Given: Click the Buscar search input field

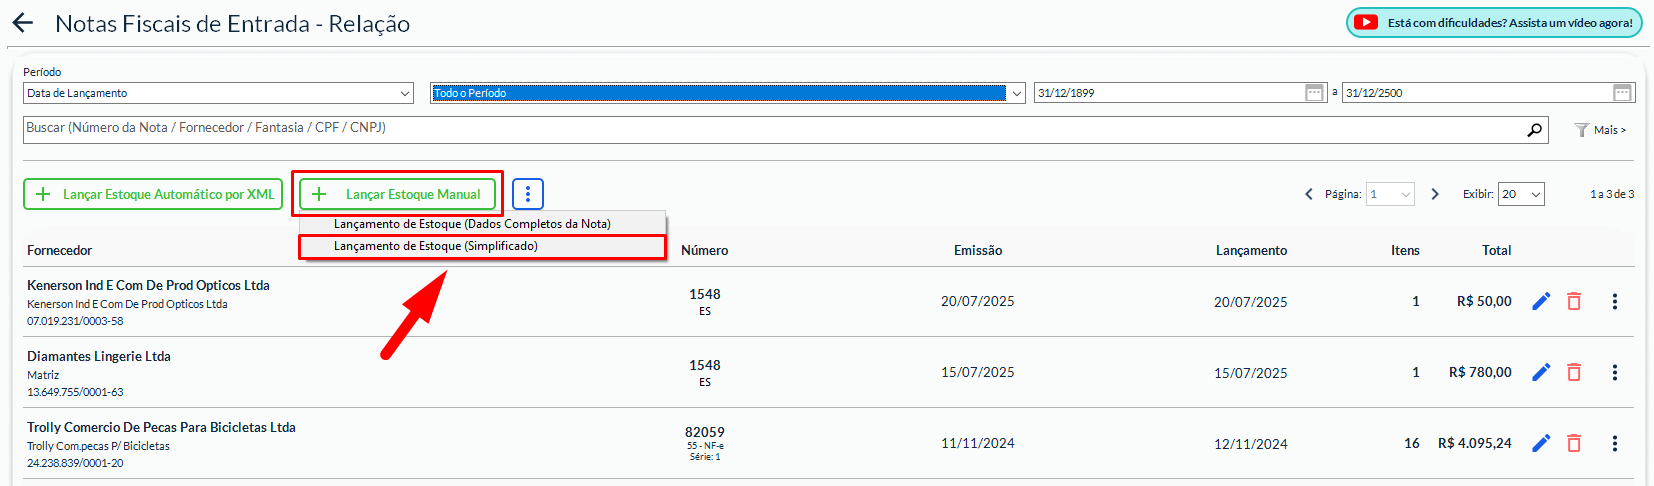Looking at the screenshot, I should (770, 128).
